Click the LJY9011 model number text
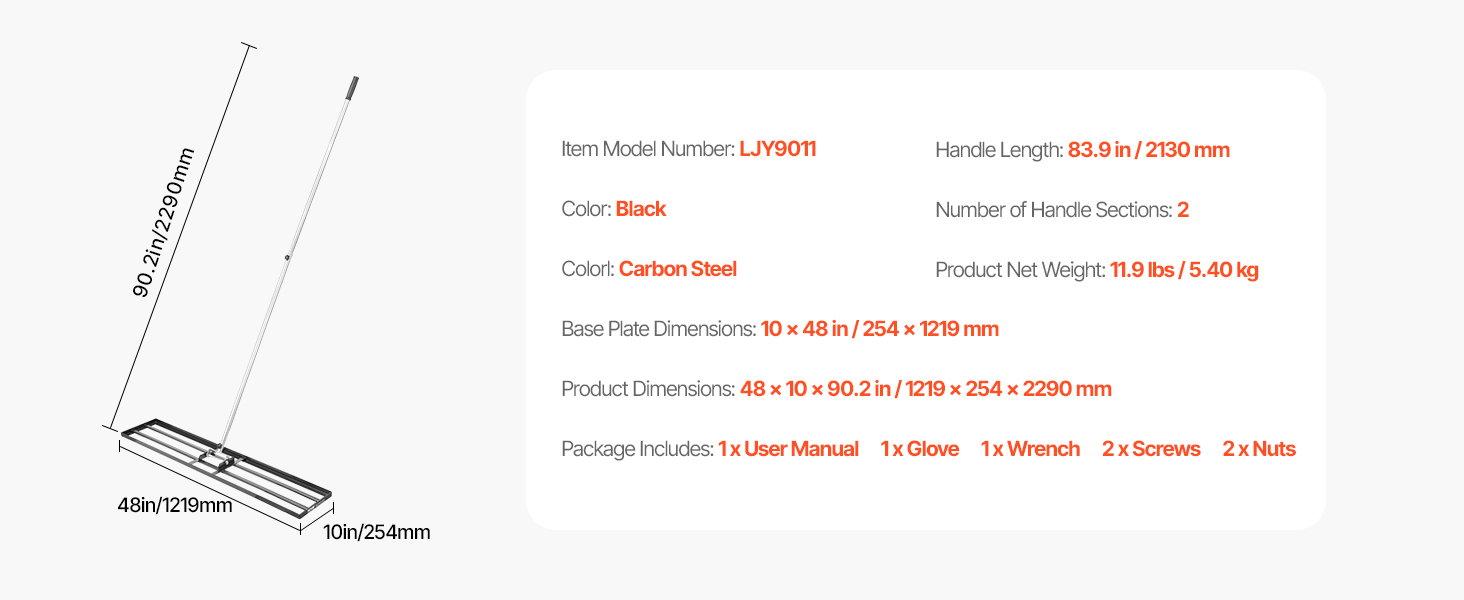Viewport: 1464px width, 600px height. [777, 149]
